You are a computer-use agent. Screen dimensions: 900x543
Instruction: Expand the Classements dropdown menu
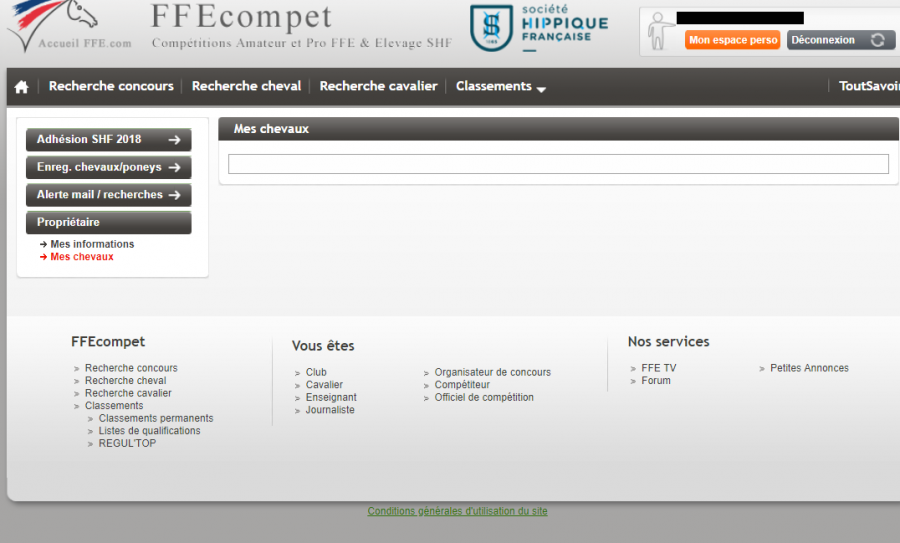(500, 87)
